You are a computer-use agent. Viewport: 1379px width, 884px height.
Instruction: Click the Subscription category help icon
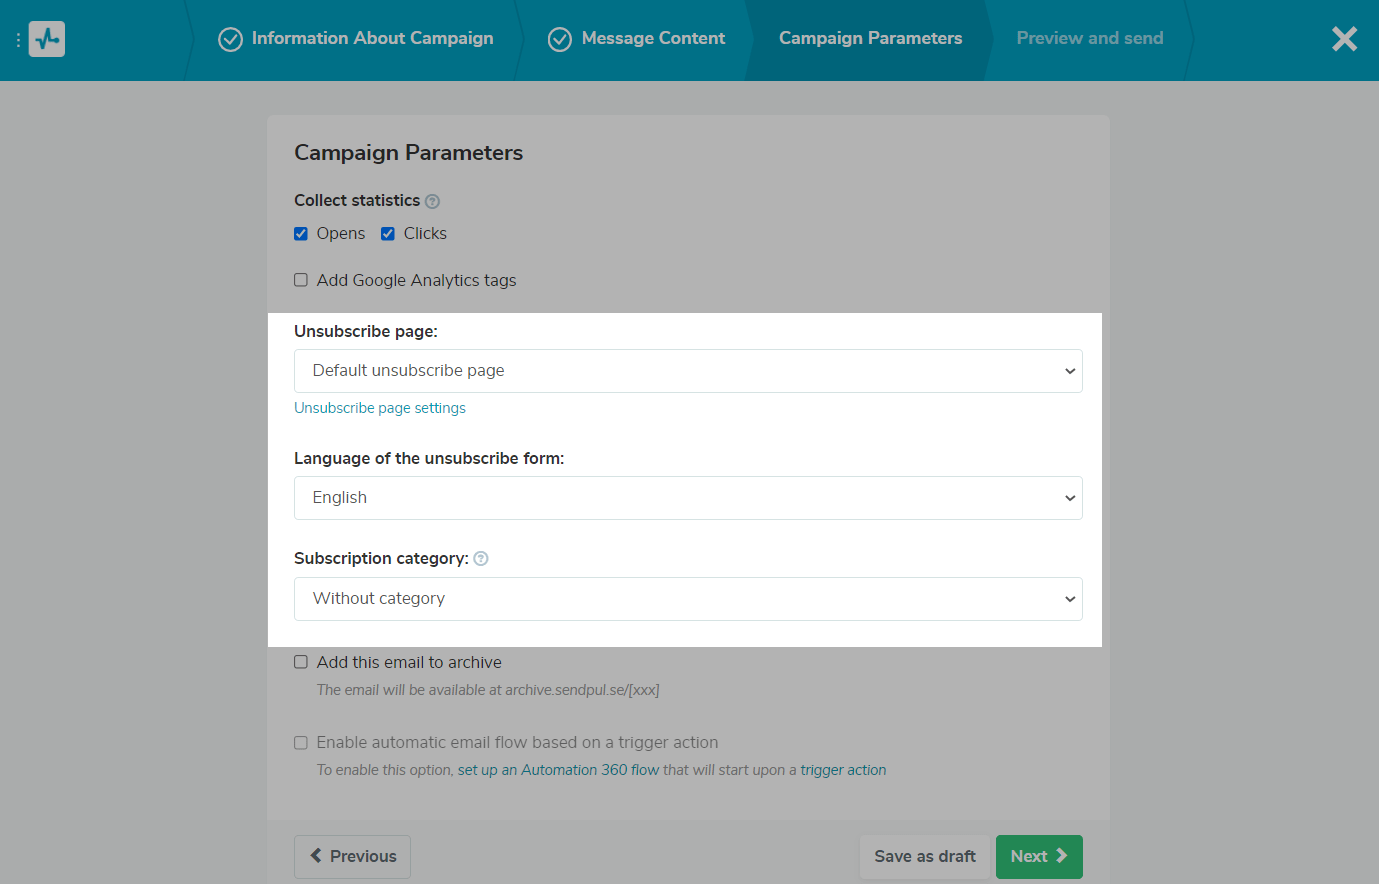coord(481,559)
